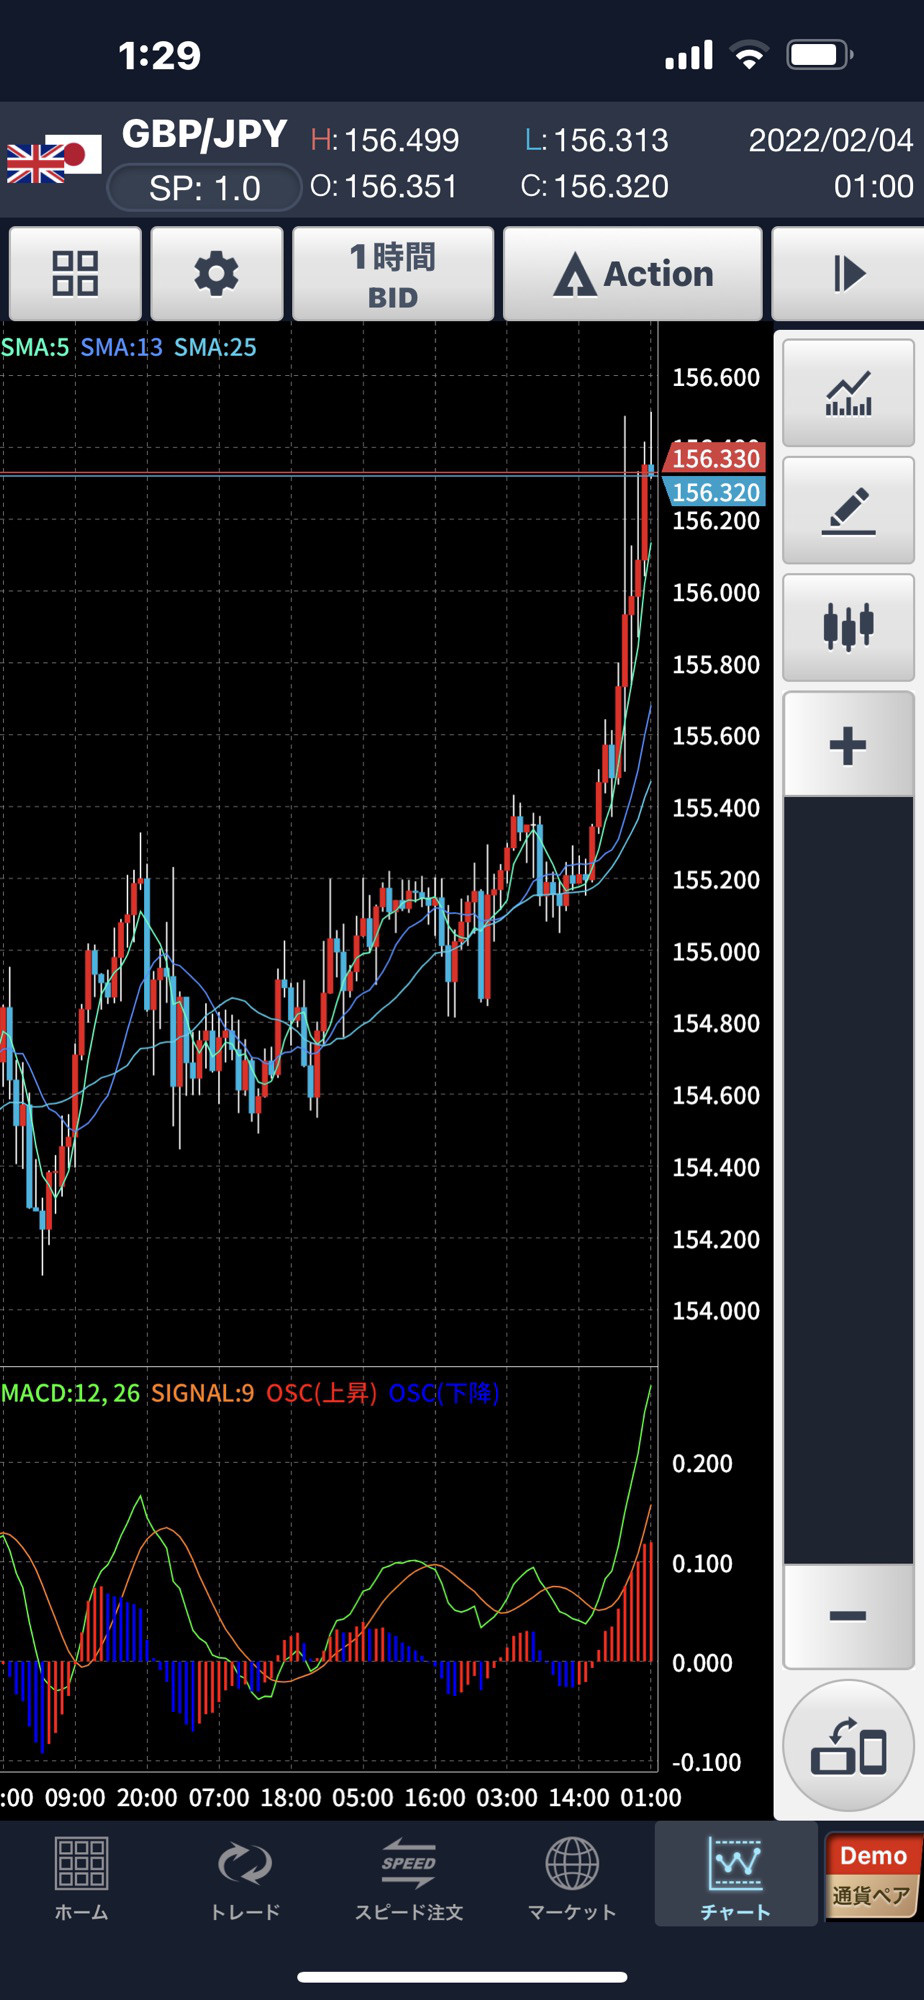Image resolution: width=924 pixels, height=2000 pixels.
Task: Select the チャート tab
Action: tap(735, 1878)
